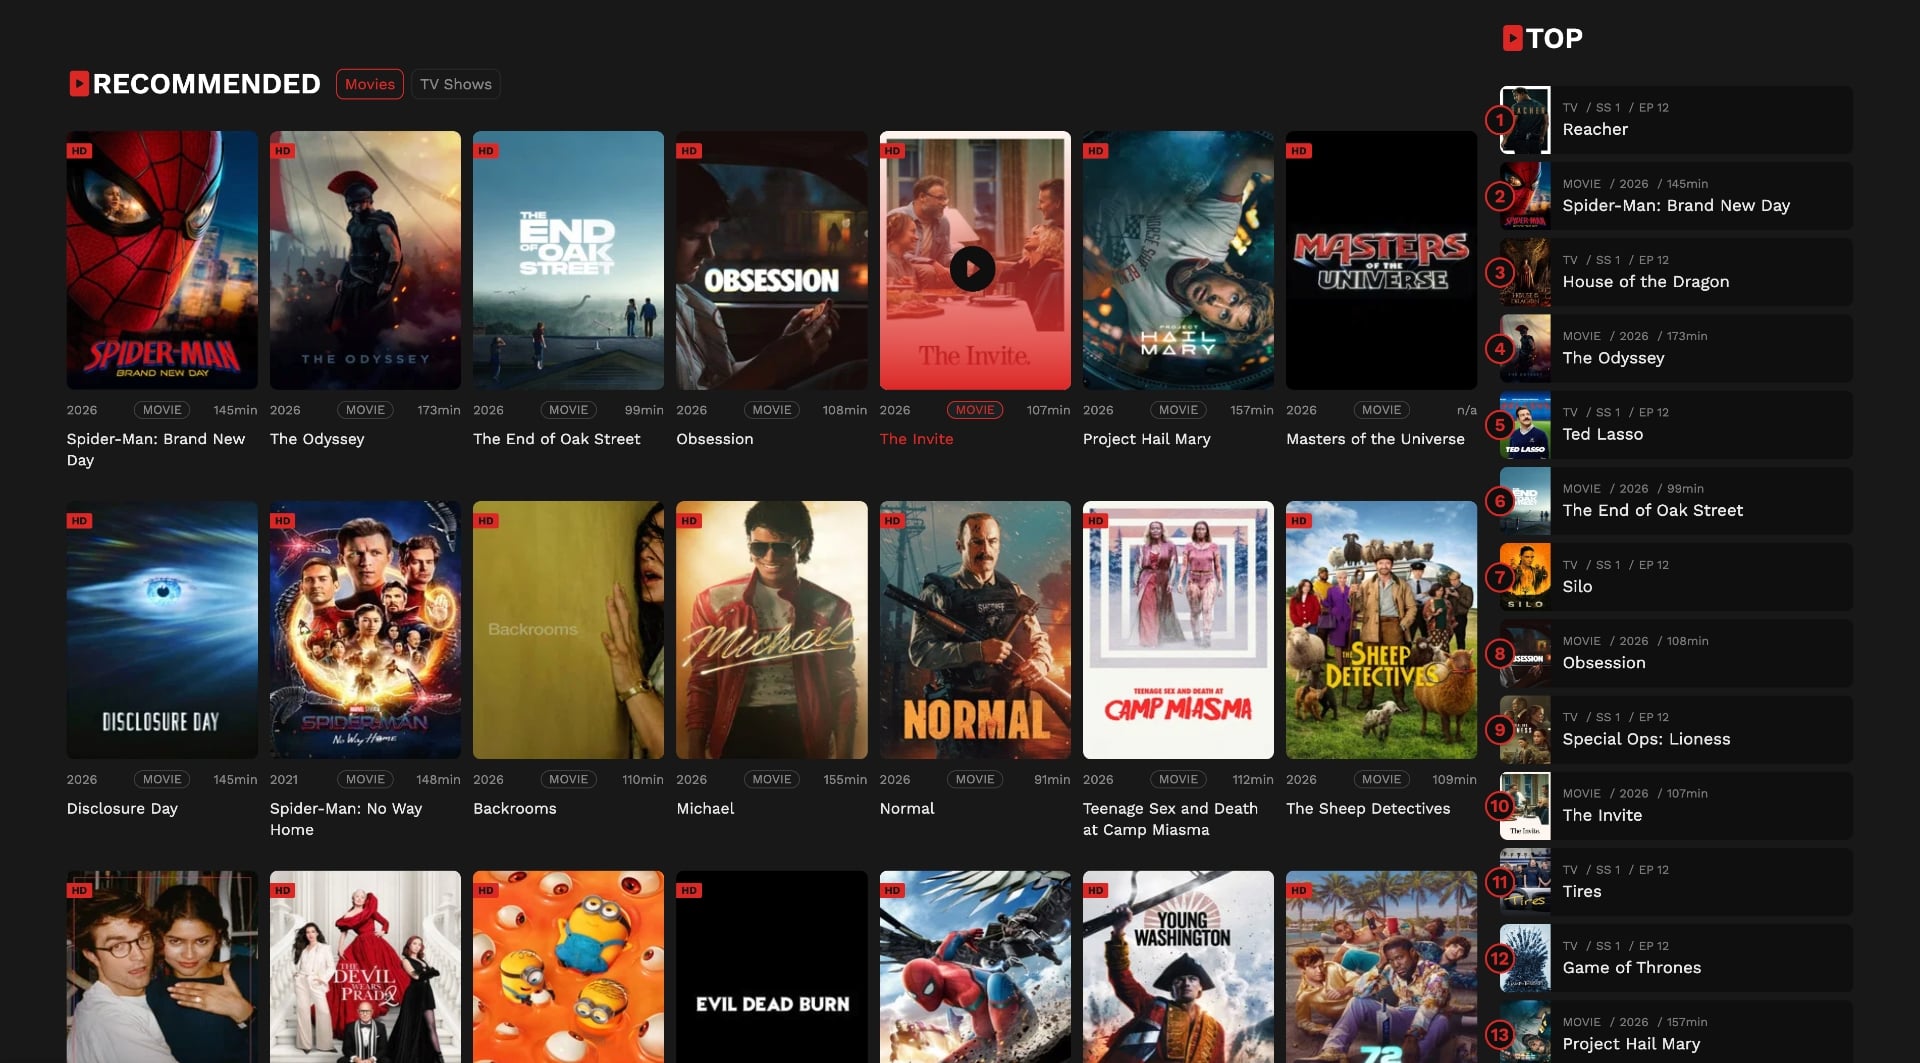Viewport: 1920px width, 1063px height.
Task: Click The Sheep Detectives title link
Action: 1368,808
